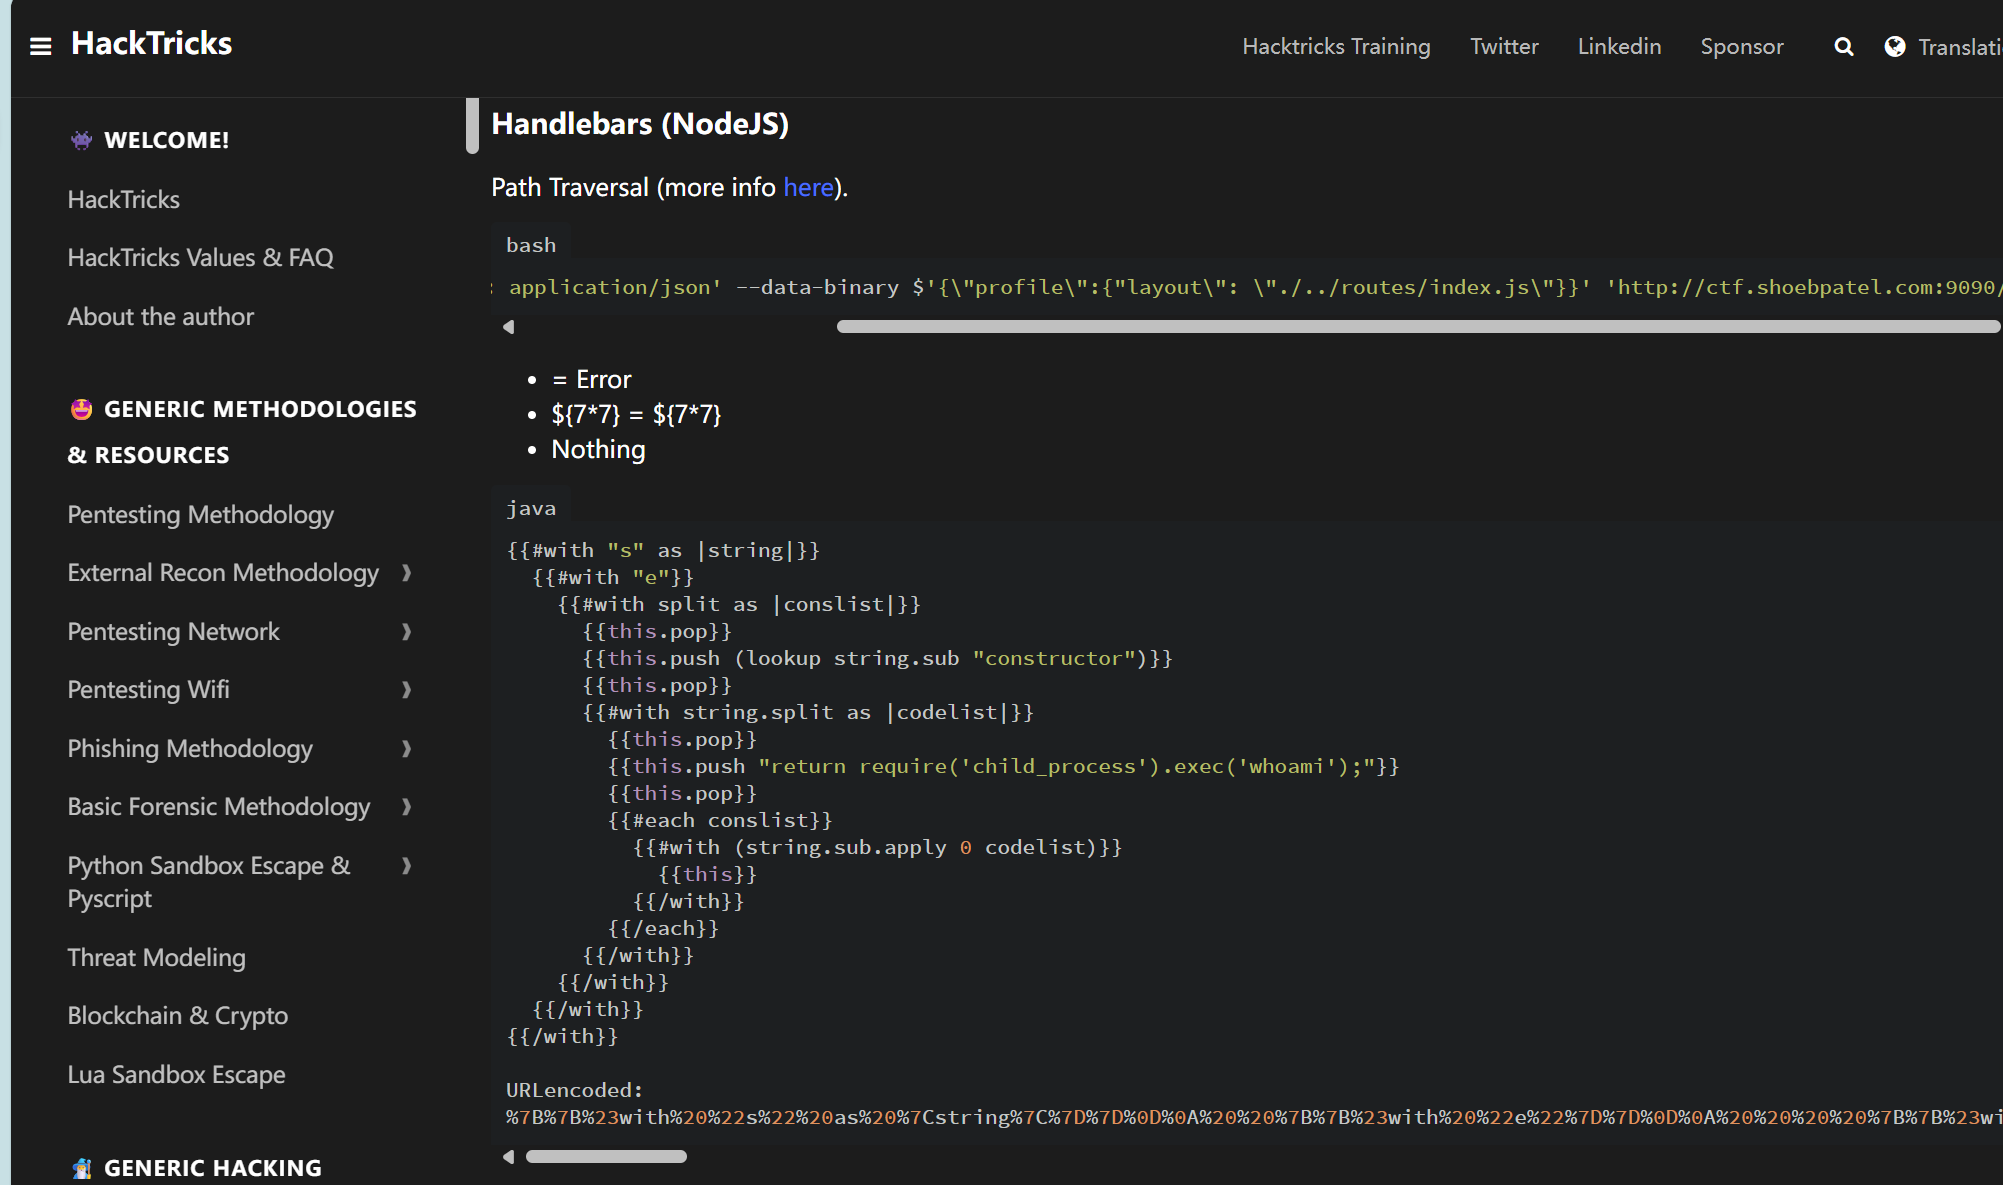Click left arrow of bash code scrollbar

click(x=509, y=327)
